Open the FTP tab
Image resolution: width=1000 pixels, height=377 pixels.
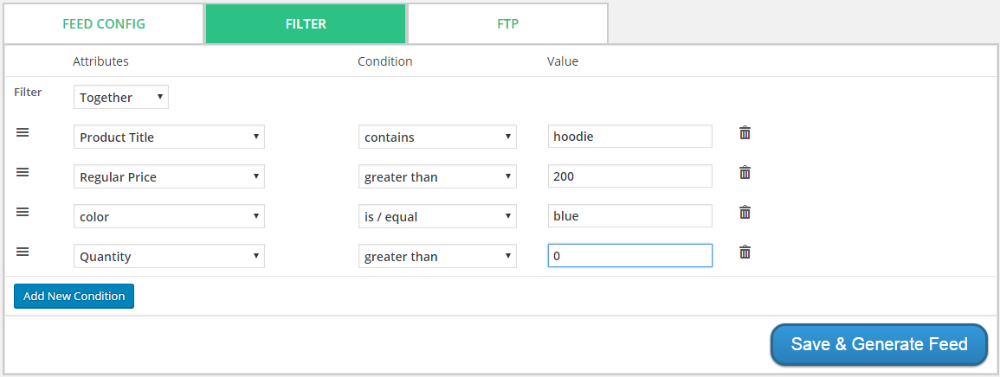click(x=508, y=24)
